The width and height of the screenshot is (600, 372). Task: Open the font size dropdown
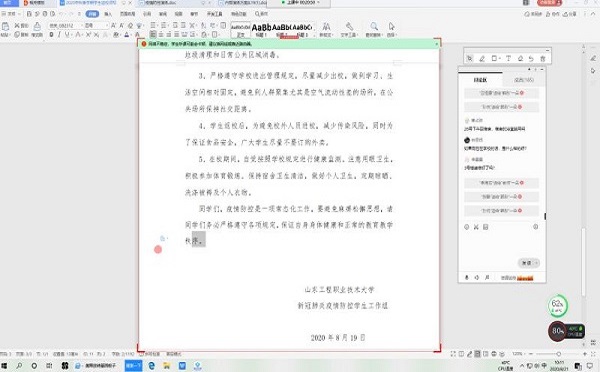[x=96, y=25]
